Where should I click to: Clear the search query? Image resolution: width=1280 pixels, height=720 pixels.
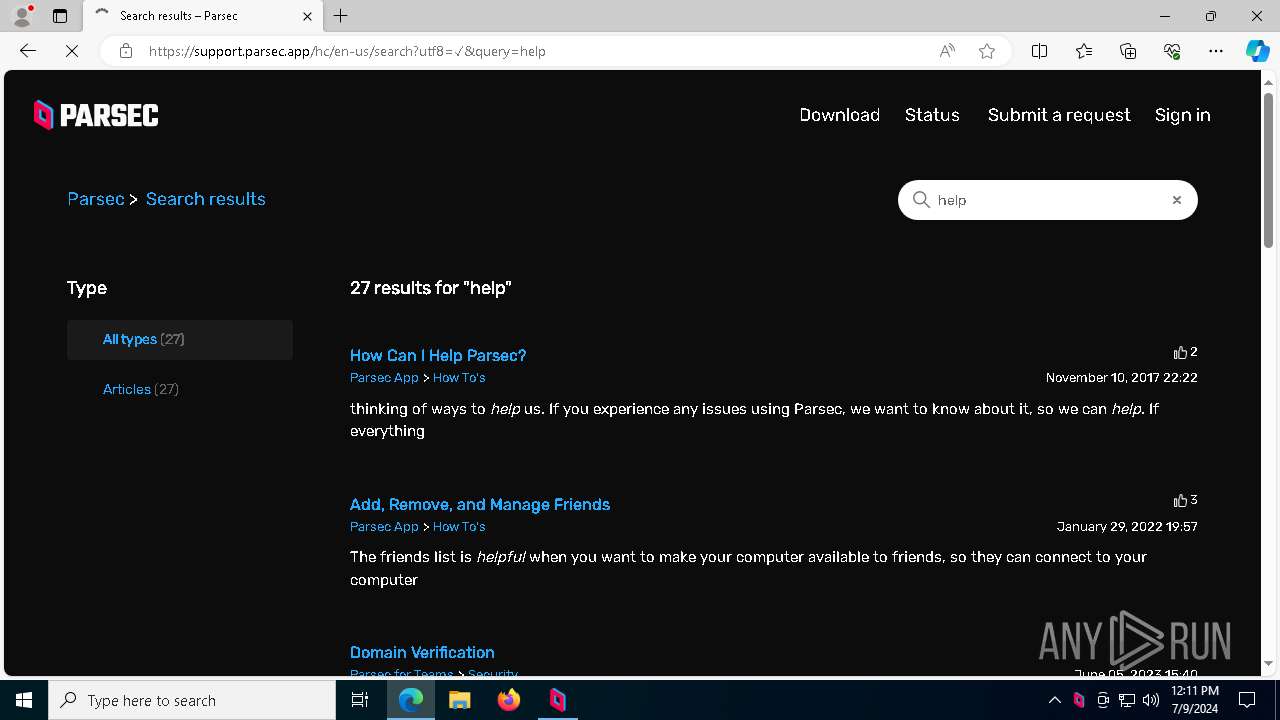[x=1177, y=200]
